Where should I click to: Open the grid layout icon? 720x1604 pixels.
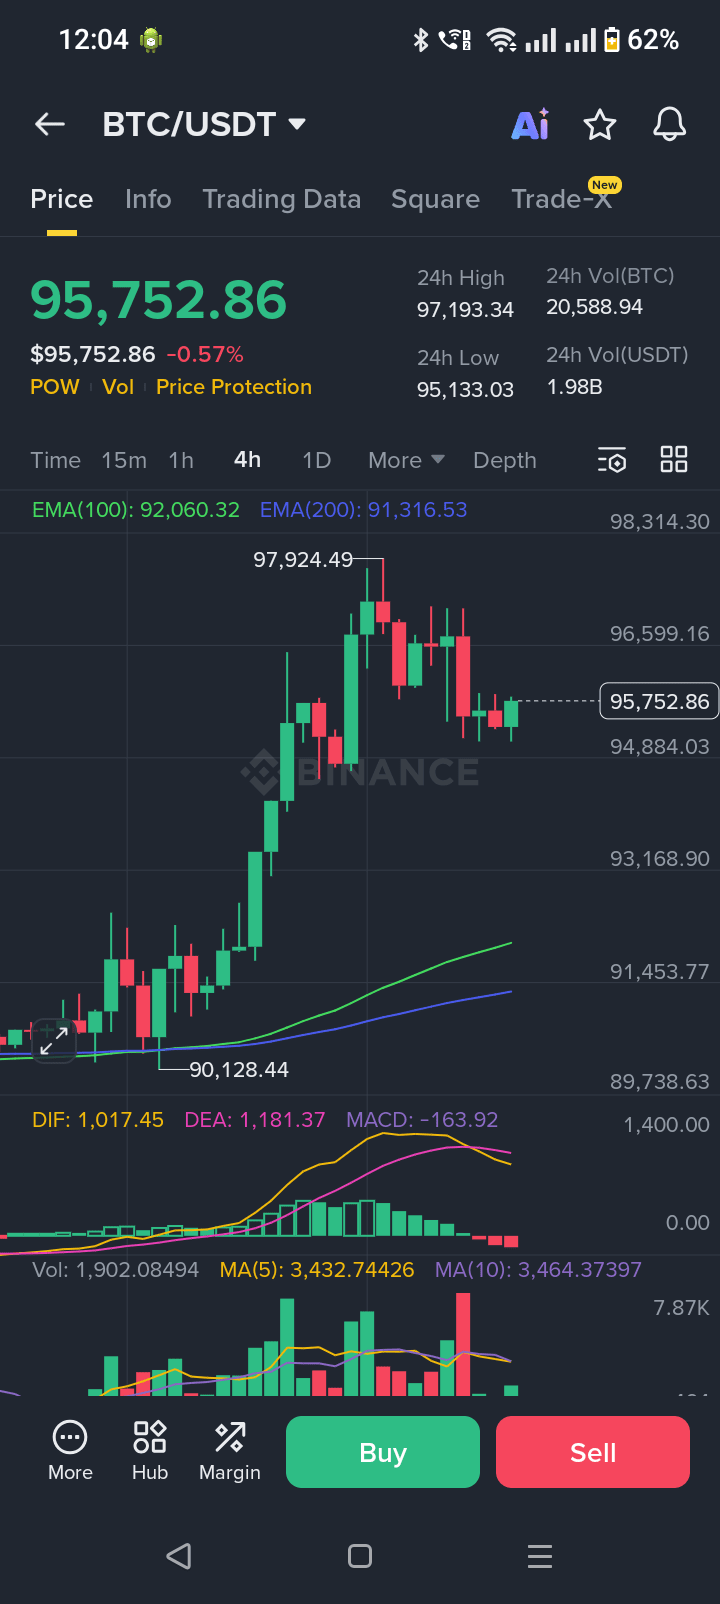pos(674,459)
